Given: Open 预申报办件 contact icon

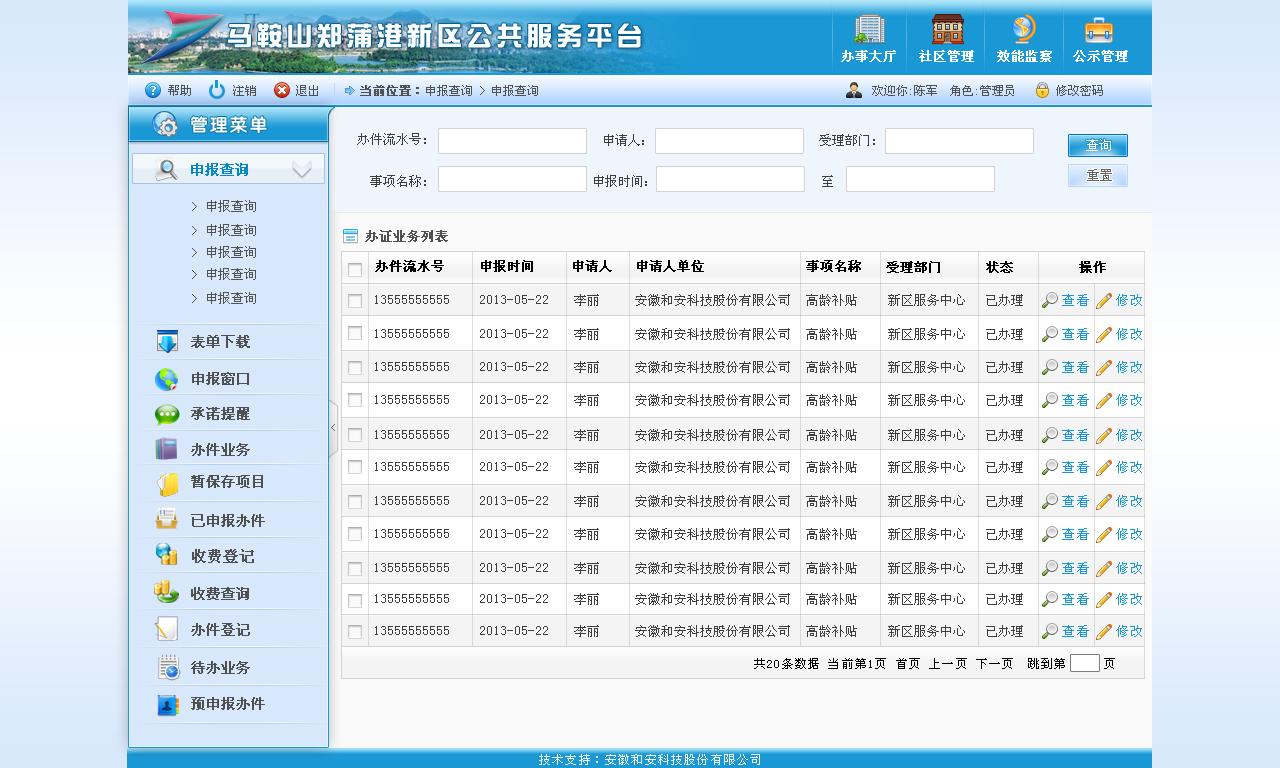Looking at the screenshot, I should click(x=167, y=704).
